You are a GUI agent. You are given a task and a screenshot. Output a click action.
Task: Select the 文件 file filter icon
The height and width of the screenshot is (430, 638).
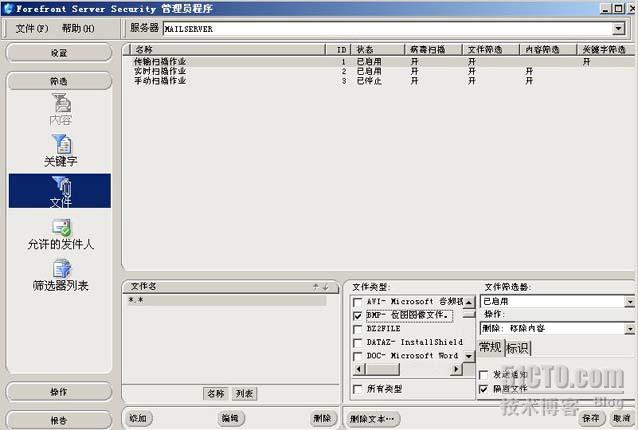coord(60,191)
